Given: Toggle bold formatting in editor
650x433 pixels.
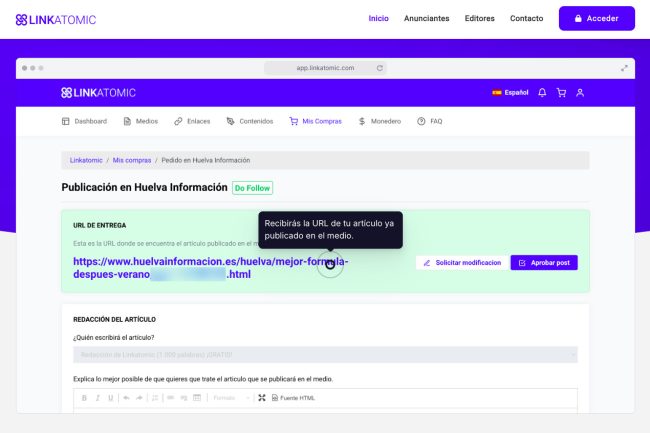Looking at the screenshot, I should (83, 398).
